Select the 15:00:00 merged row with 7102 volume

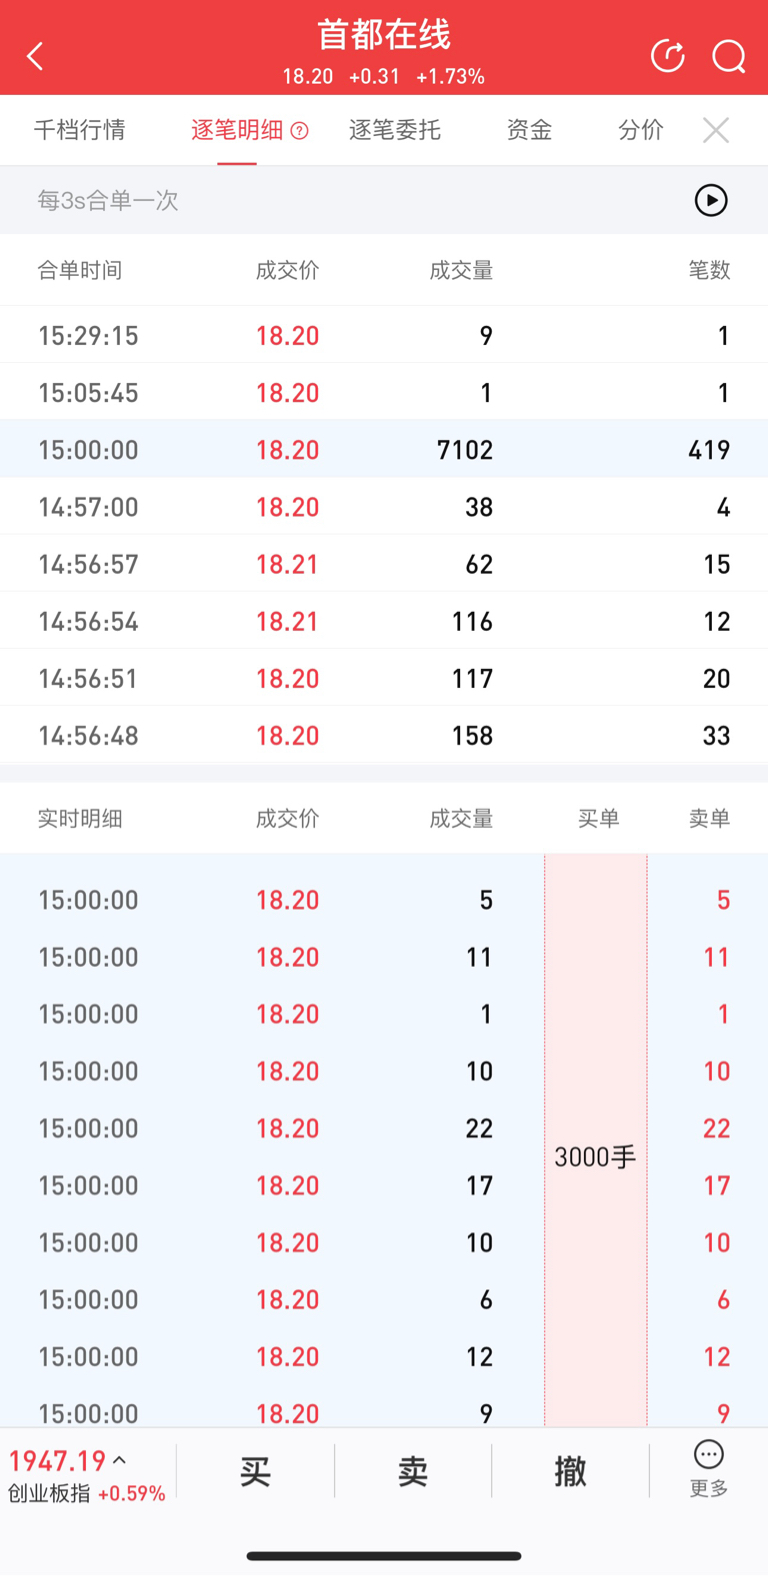pos(384,449)
